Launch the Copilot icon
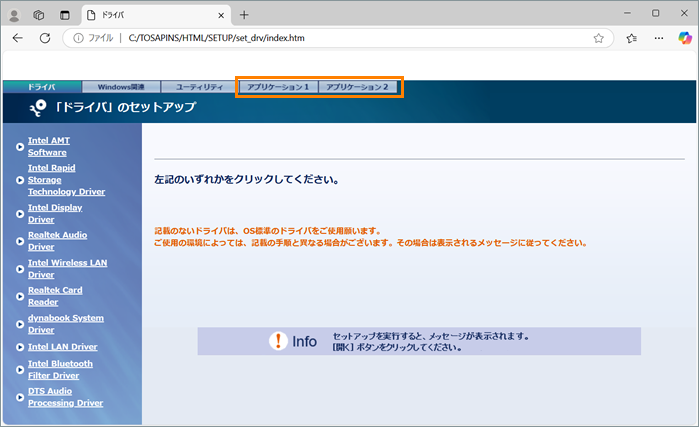The width and height of the screenshot is (699, 427). (x=685, y=38)
